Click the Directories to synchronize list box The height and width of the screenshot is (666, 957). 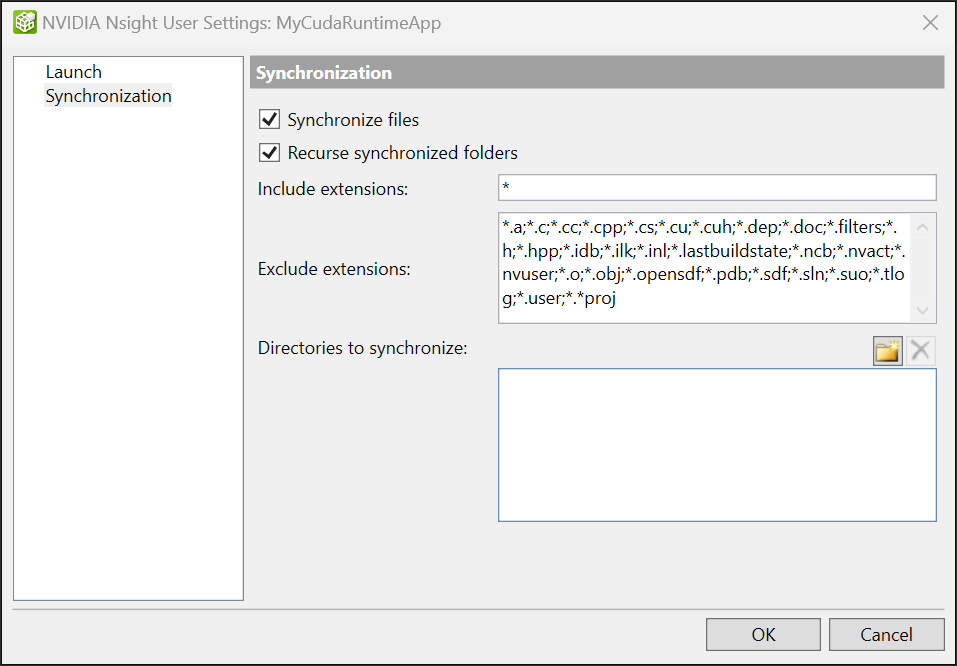(x=717, y=445)
